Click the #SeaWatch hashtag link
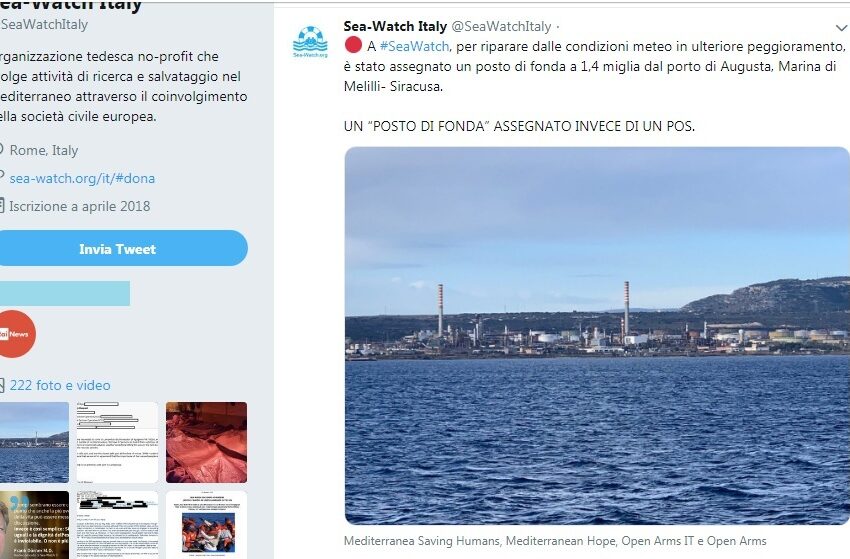This screenshot has width=850, height=559. [x=414, y=47]
